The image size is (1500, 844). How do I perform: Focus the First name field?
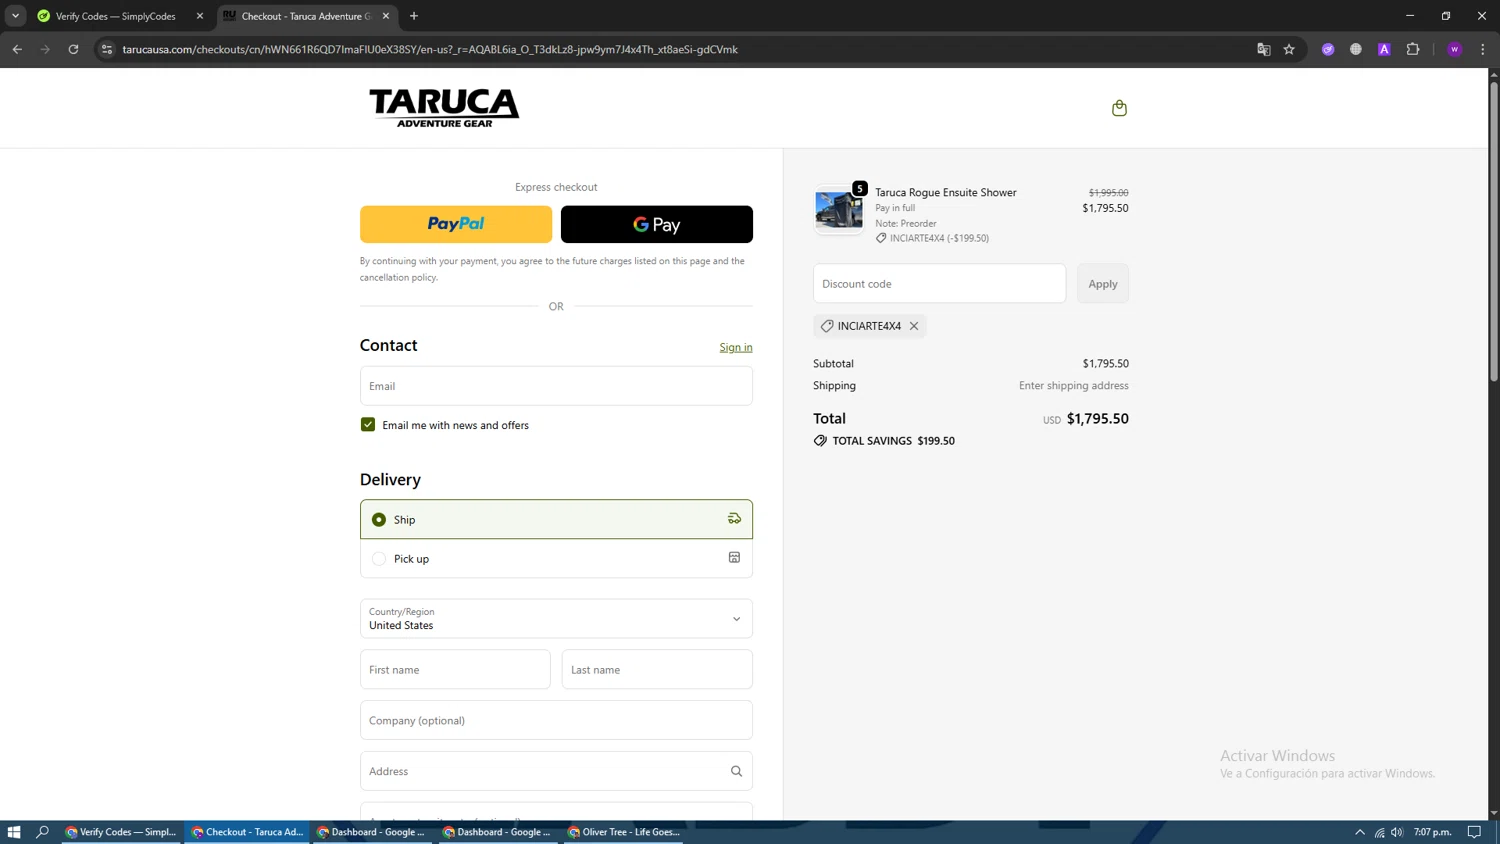click(455, 669)
